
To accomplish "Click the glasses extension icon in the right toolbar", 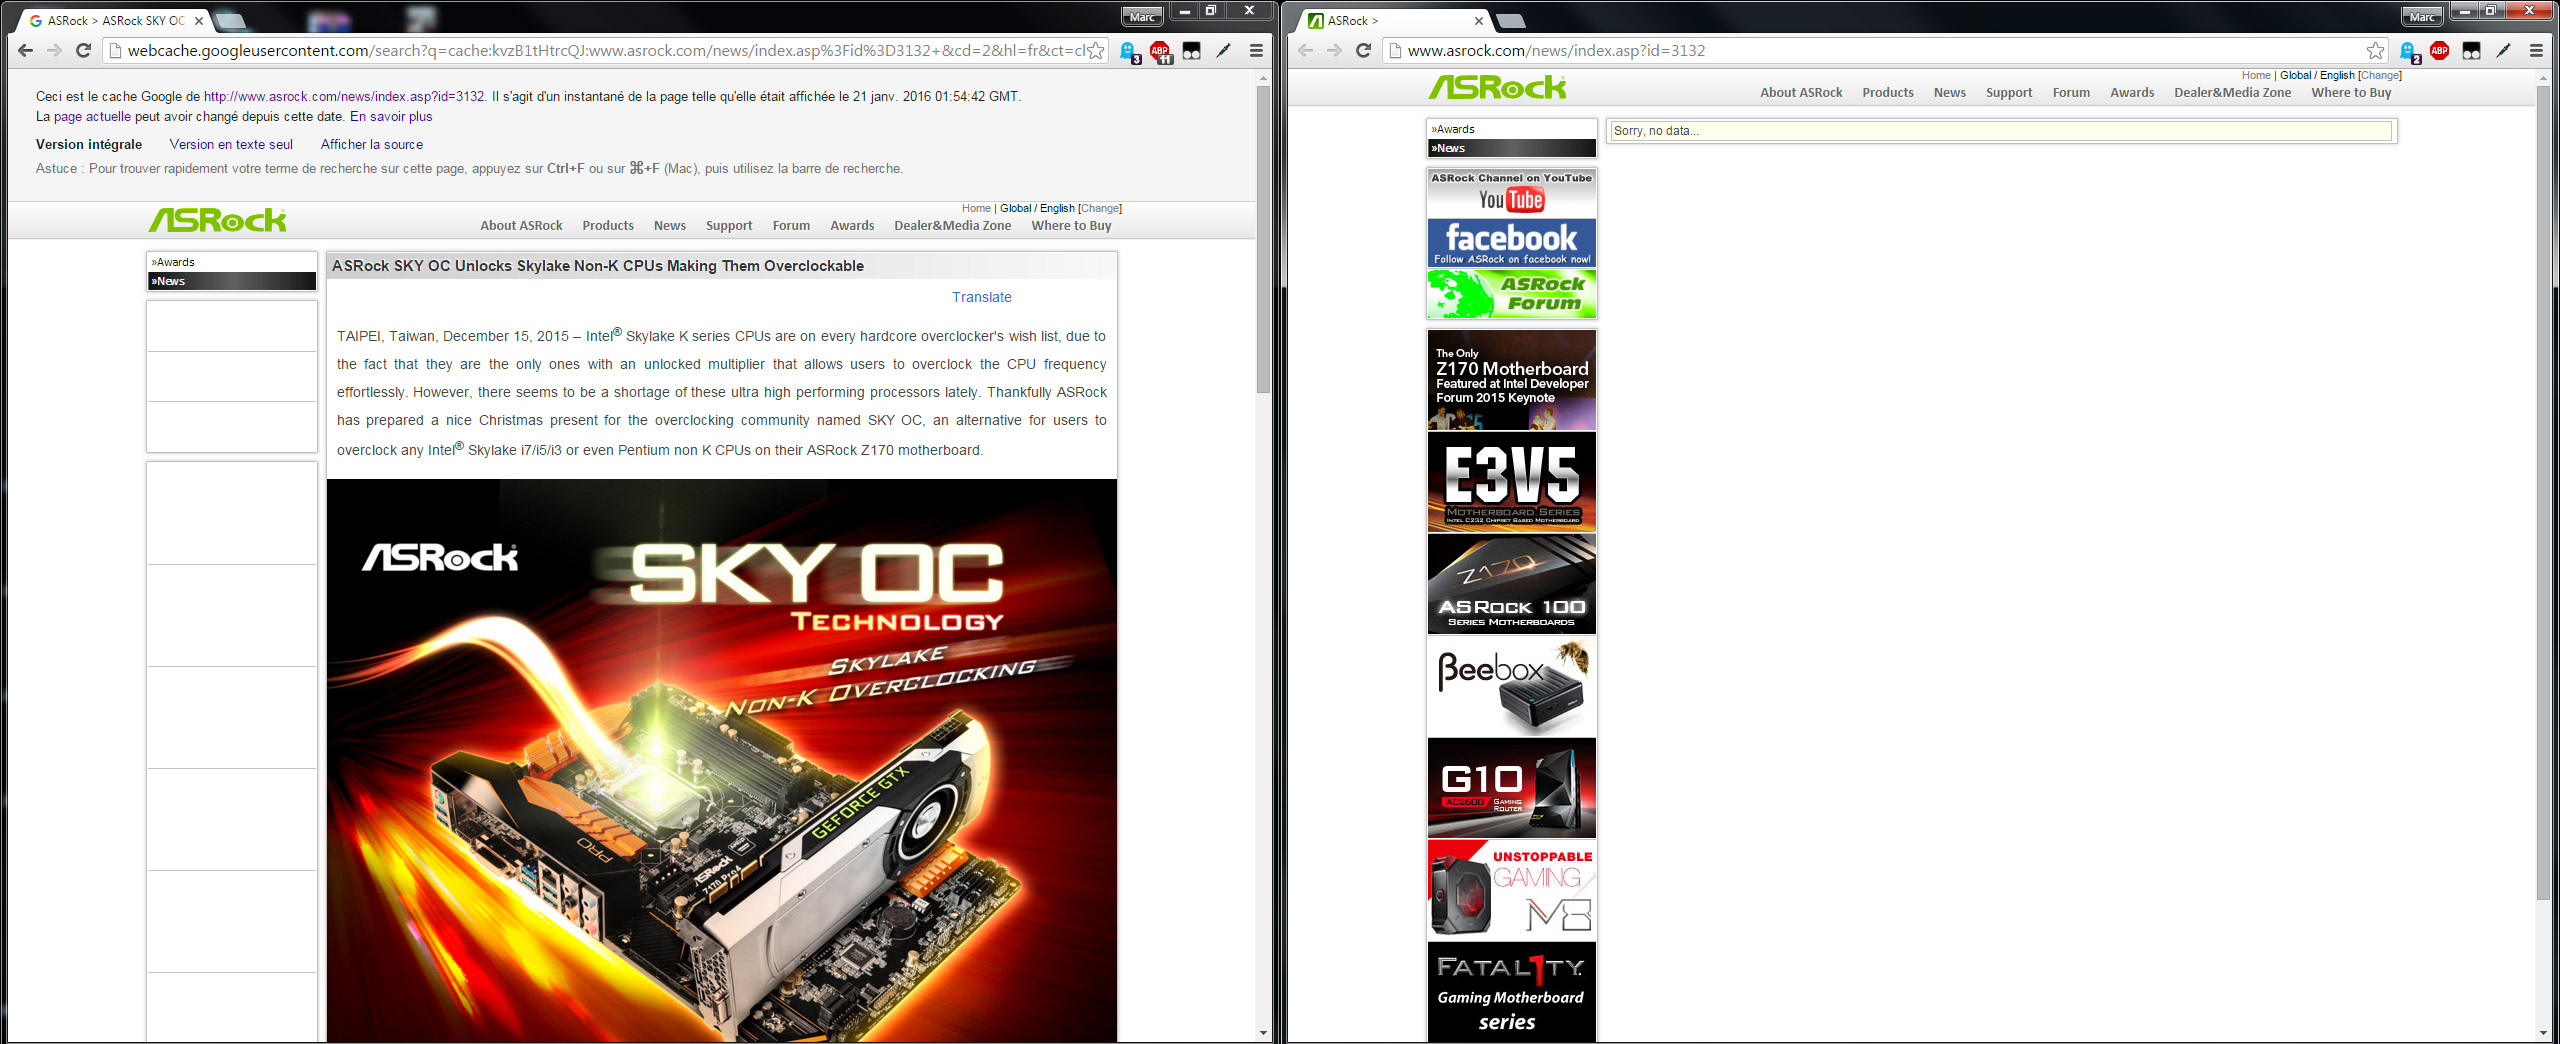I will click(2471, 51).
